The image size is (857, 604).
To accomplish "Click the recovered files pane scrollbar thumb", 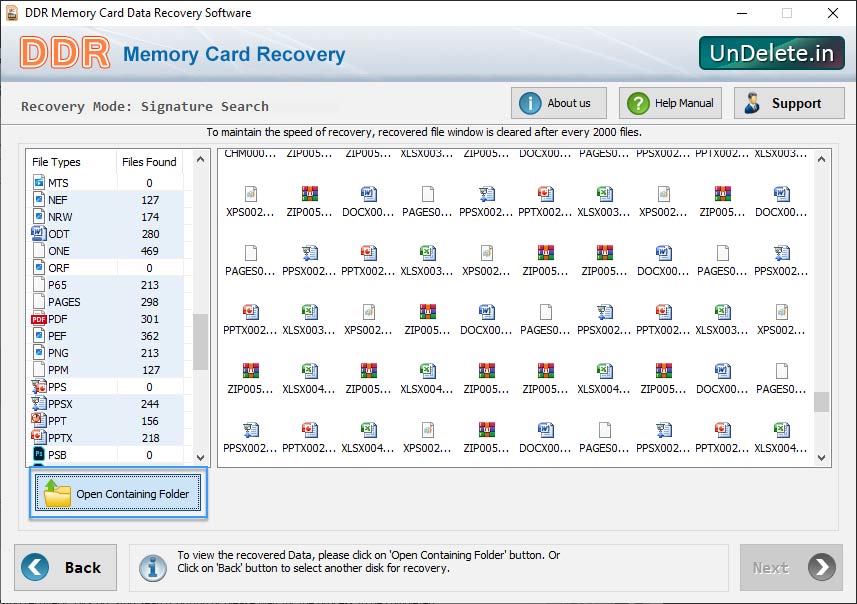I will (821, 402).
